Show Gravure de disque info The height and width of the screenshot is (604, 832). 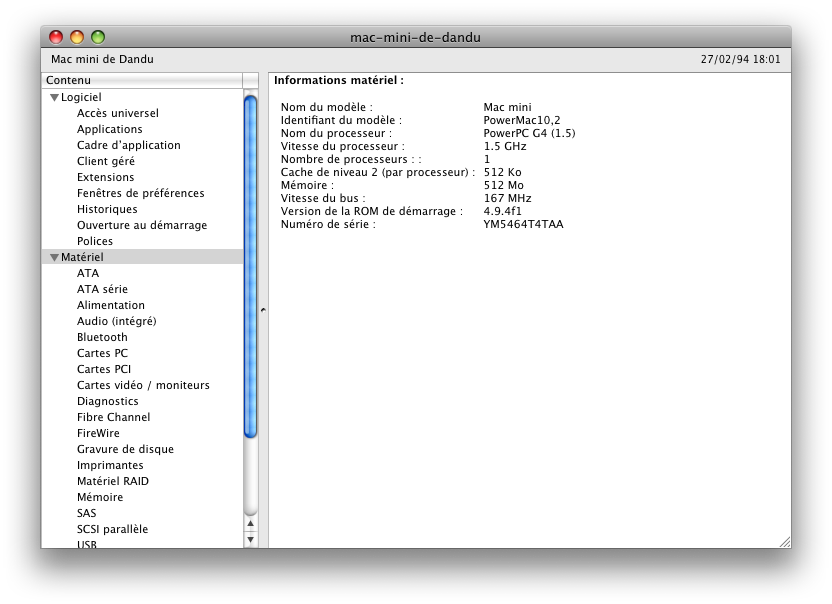[x=125, y=449]
